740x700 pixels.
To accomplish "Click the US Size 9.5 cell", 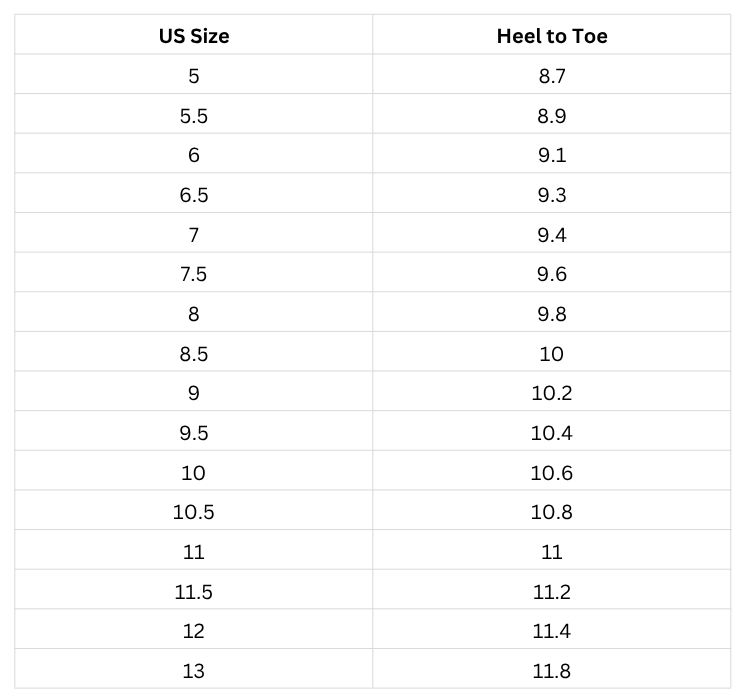I will pos(194,433).
